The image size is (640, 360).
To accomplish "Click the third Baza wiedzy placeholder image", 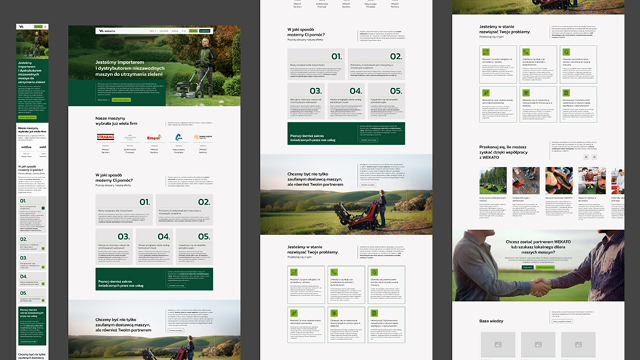I will click(578, 344).
